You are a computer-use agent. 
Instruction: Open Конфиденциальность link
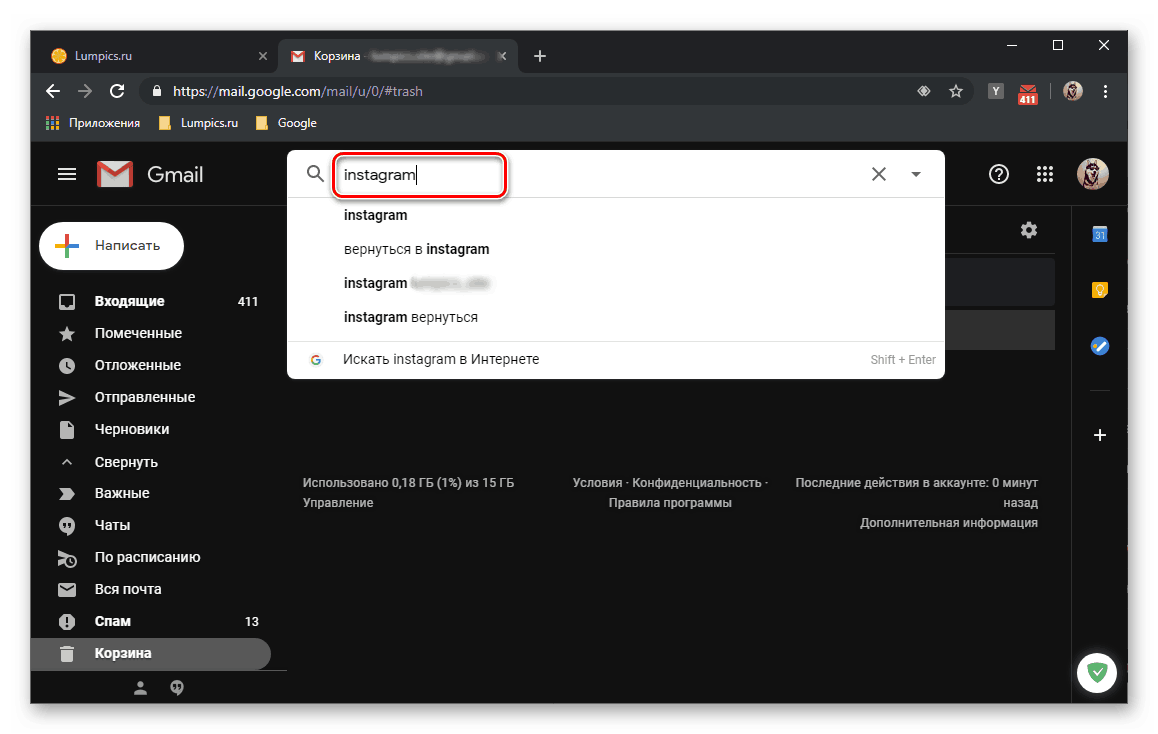pyautogui.click(x=696, y=483)
